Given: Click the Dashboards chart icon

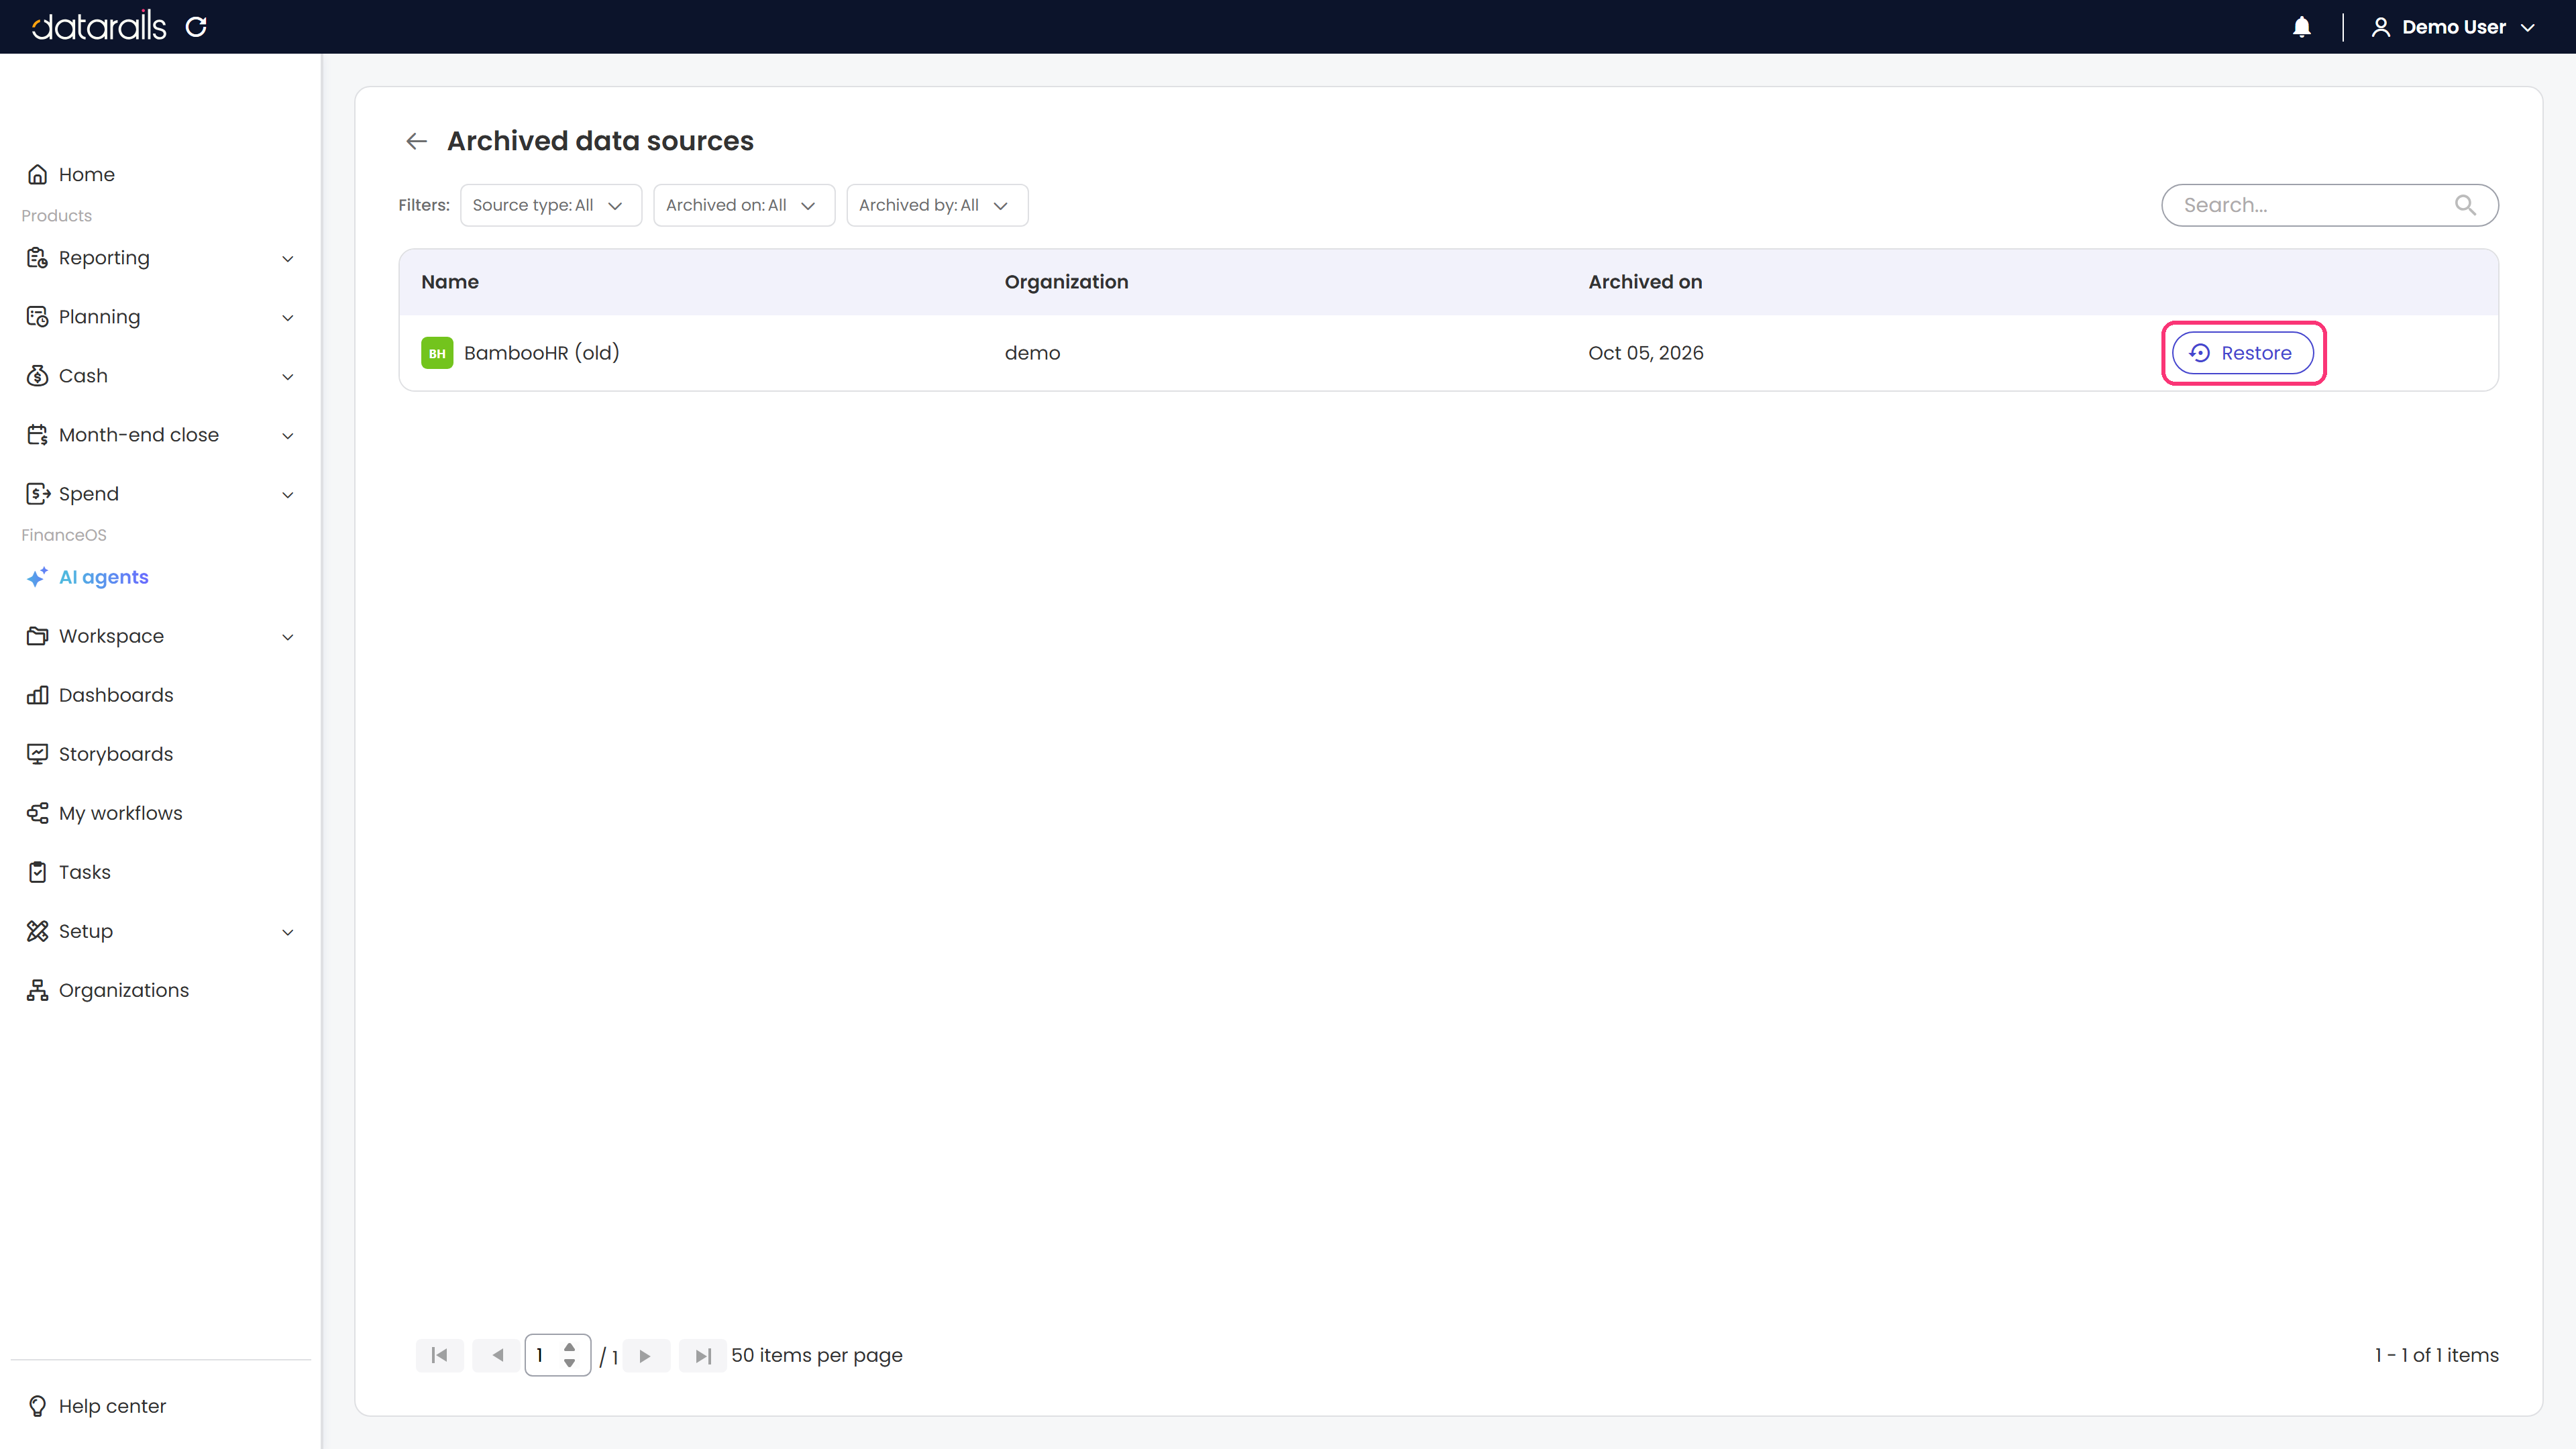Looking at the screenshot, I should click(37, 695).
